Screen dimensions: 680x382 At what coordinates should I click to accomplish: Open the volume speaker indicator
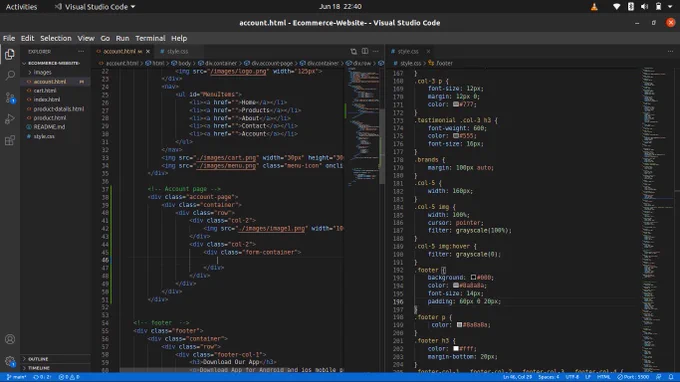coord(644,7)
